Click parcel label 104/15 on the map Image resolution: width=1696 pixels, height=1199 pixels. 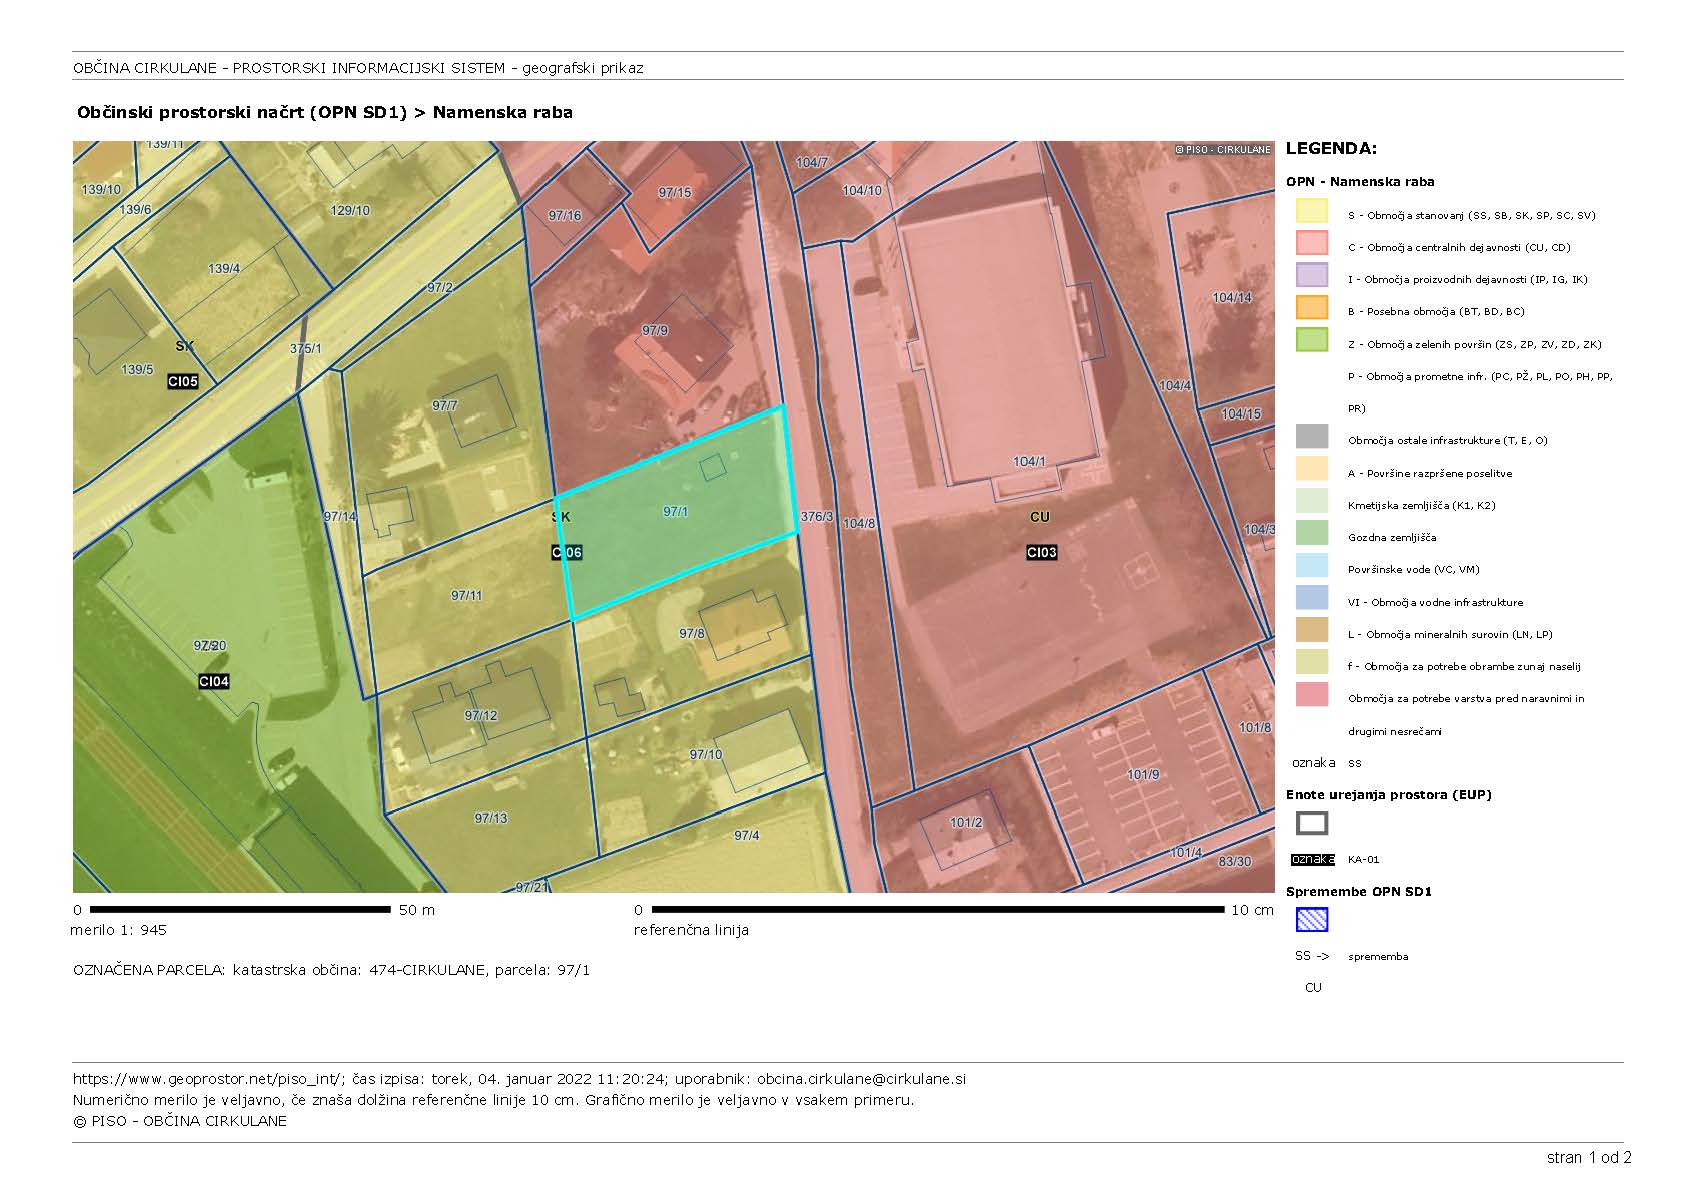tap(1241, 414)
